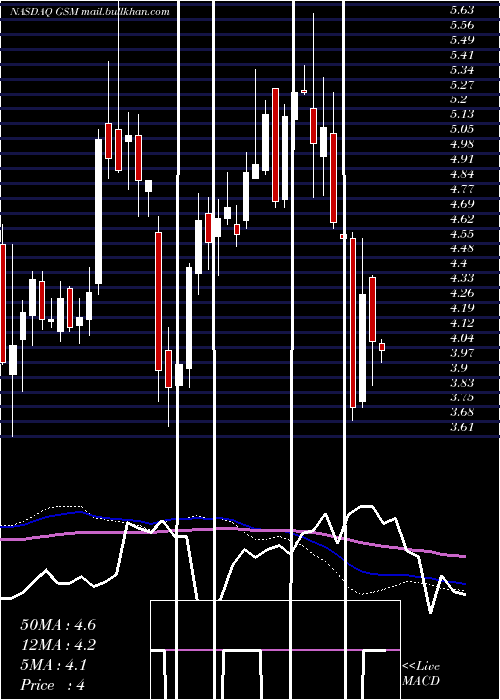The height and width of the screenshot is (700, 500).
Task: Select the 4.84 price value
Action: click(x=462, y=174)
